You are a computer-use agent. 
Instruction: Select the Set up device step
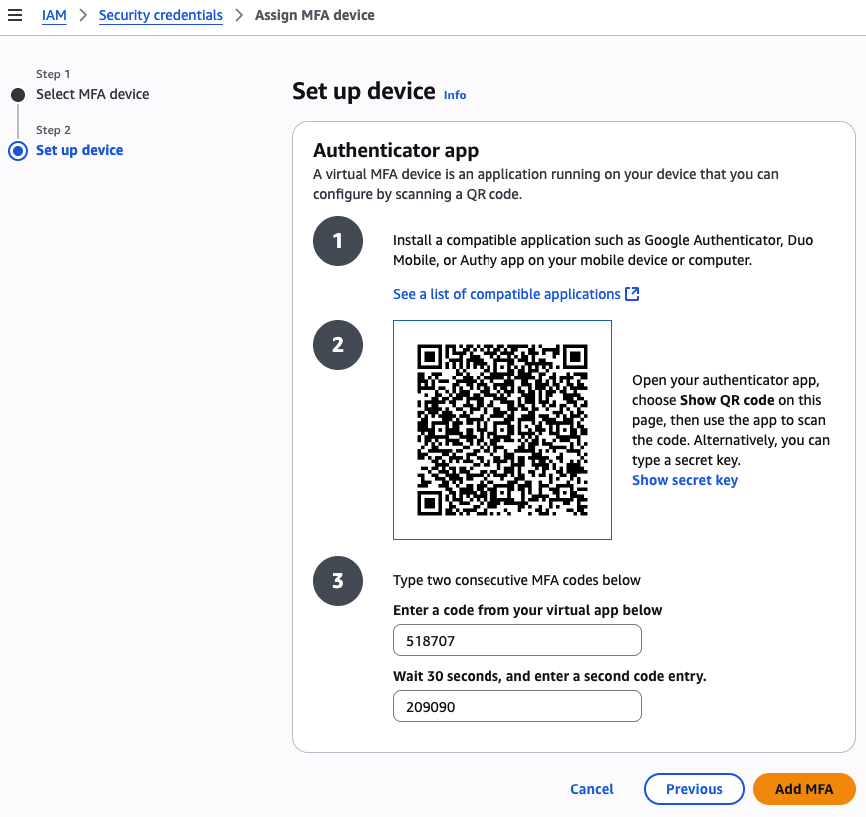click(80, 150)
